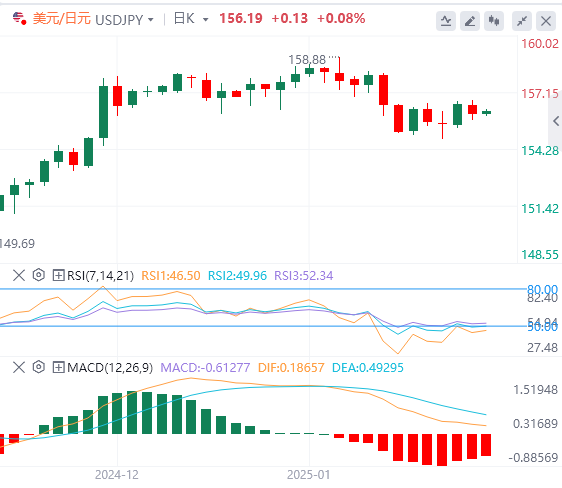Toggle the MACD plus box expand

coord(58,368)
